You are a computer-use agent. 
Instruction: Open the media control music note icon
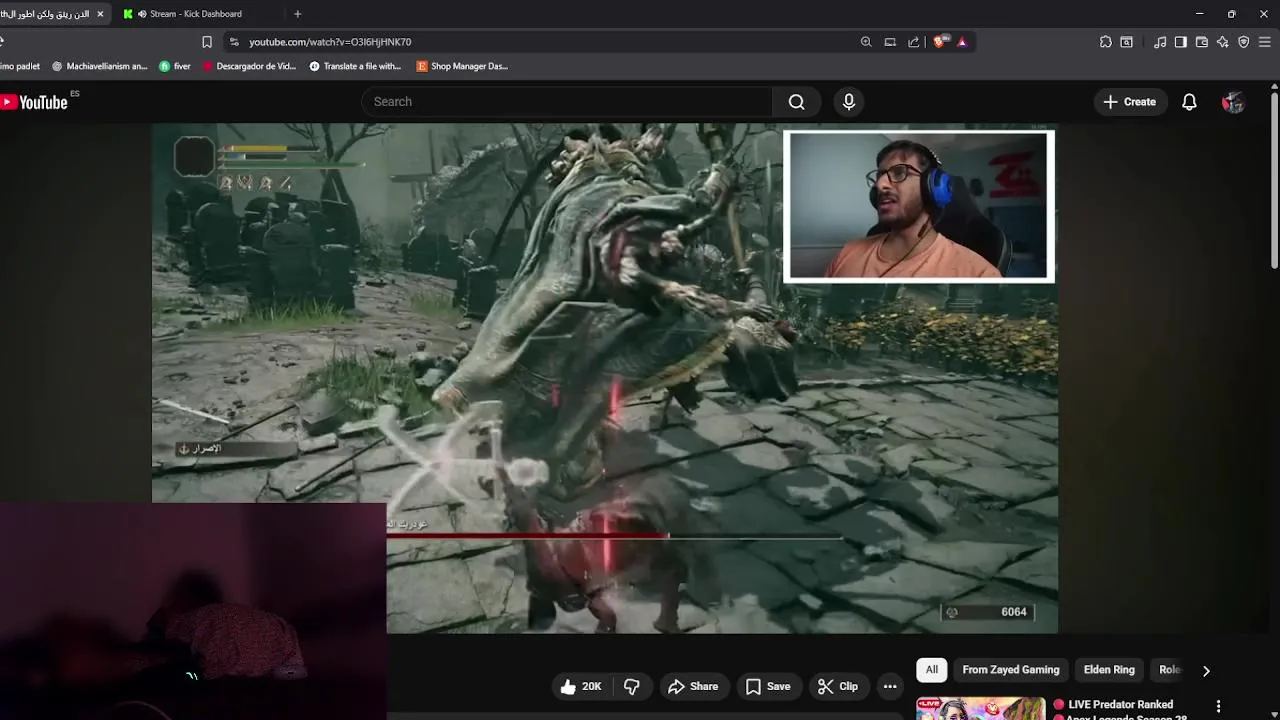pos(1160,42)
